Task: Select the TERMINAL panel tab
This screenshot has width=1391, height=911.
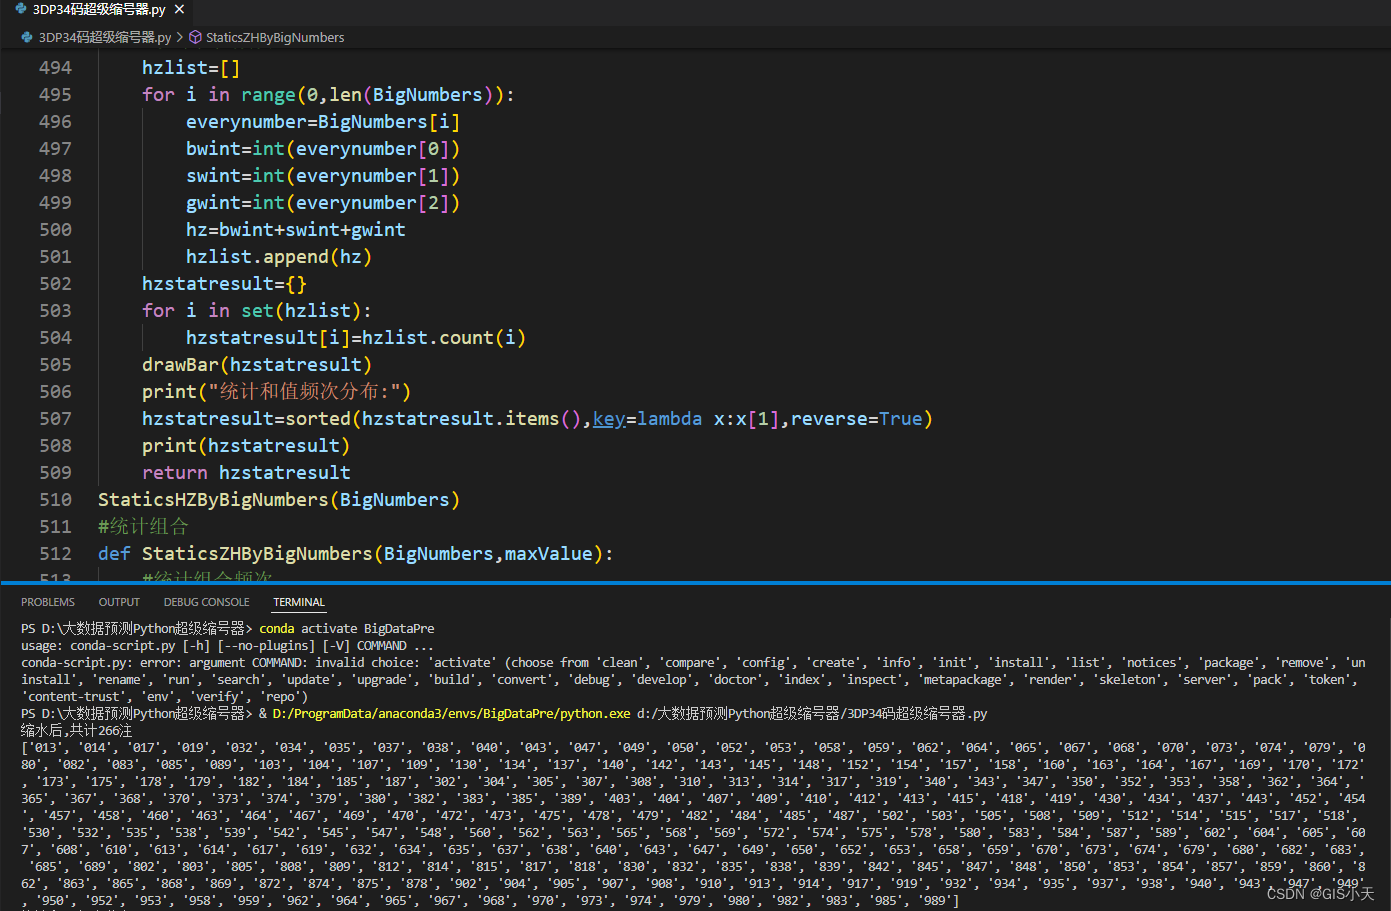Action: 299,602
